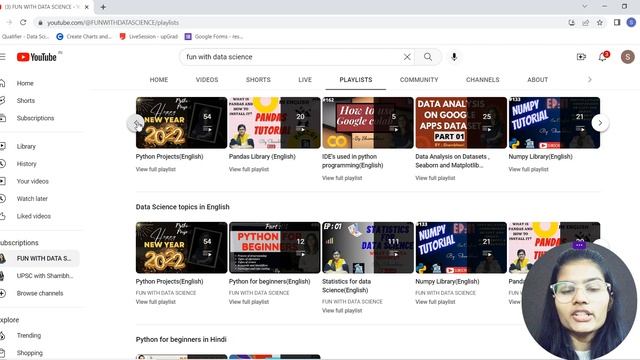Image resolution: width=640 pixels, height=360 pixels.
Task: Switch to the SHORTS channel tab
Action: click(258, 80)
